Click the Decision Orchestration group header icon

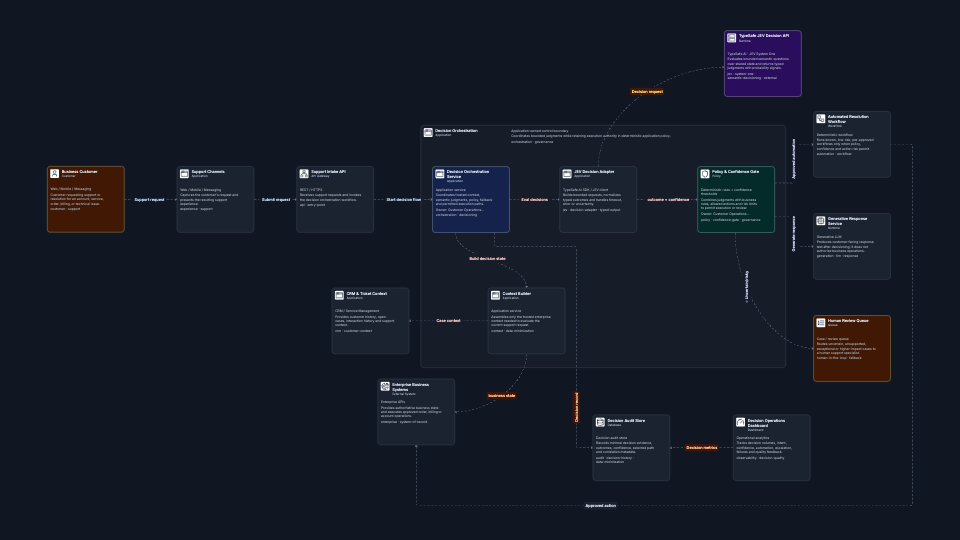(x=428, y=132)
